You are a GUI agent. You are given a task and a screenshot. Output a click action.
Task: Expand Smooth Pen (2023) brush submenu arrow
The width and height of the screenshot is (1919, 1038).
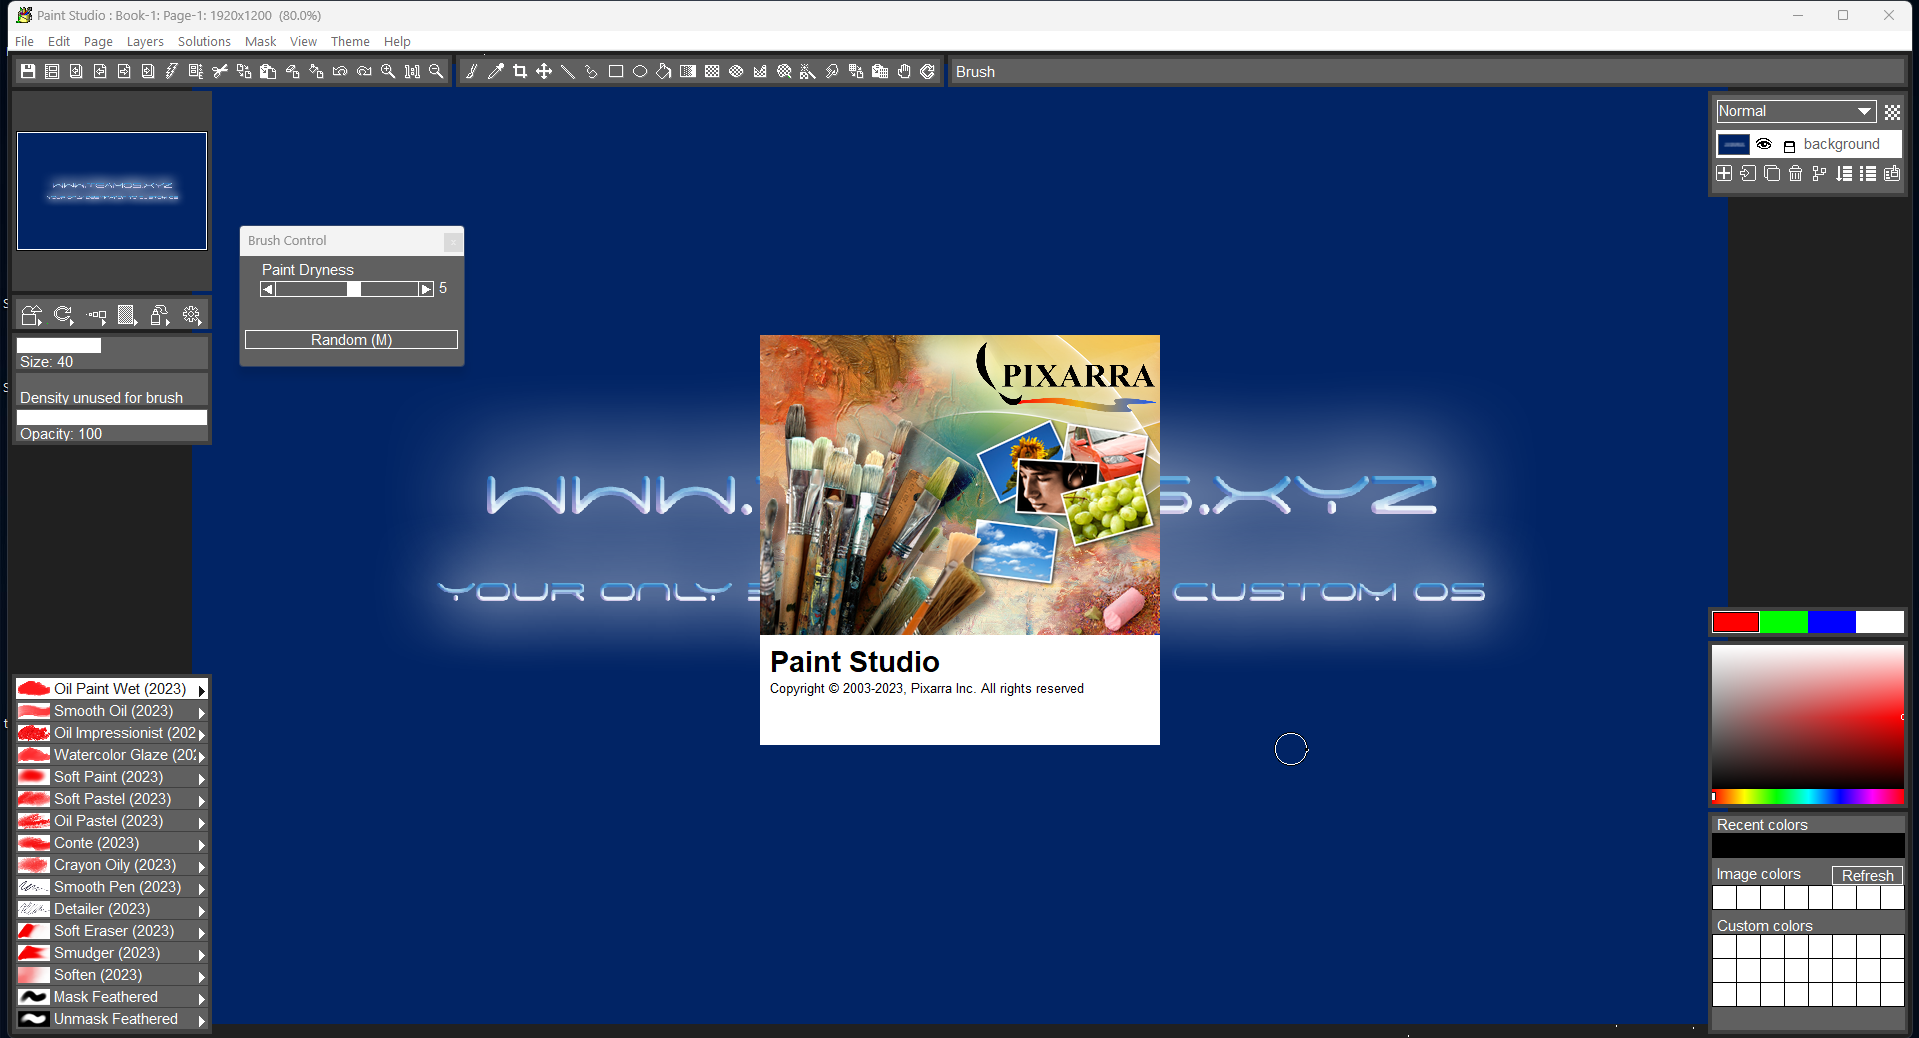click(x=202, y=888)
